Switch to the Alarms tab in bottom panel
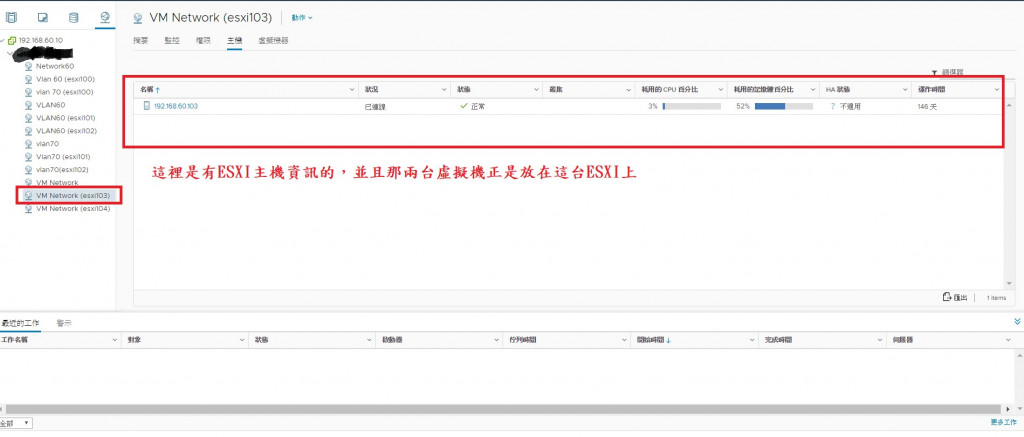The width and height of the screenshot is (1024, 437). [x=64, y=323]
